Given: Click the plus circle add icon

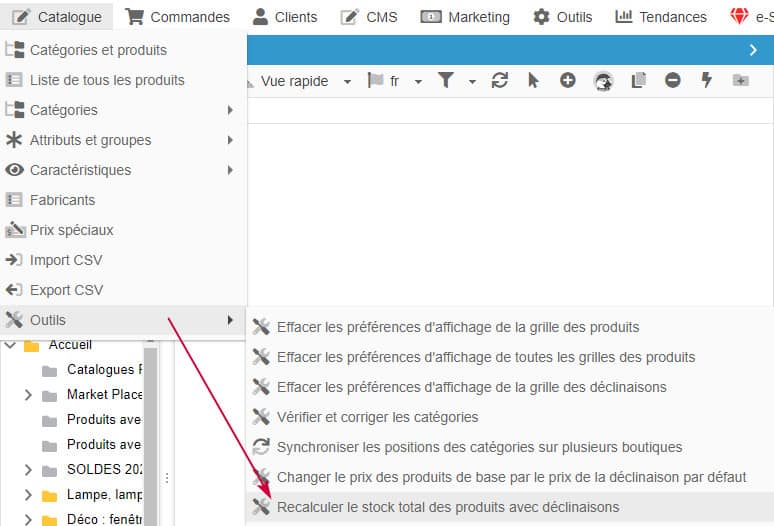Looking at the screenshot, I should click(568, 81).
